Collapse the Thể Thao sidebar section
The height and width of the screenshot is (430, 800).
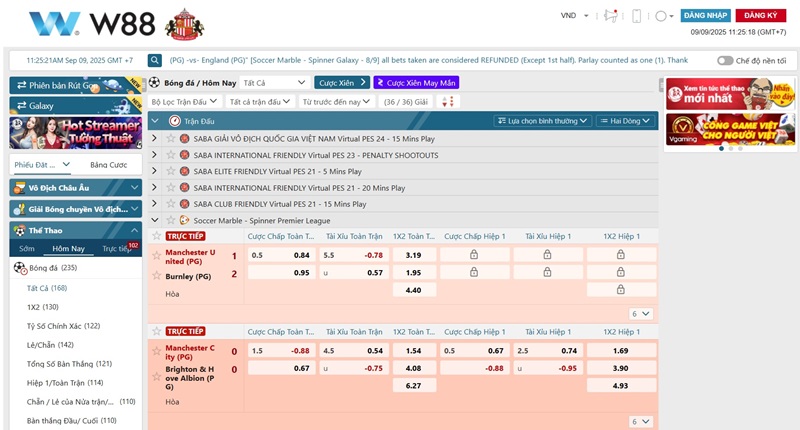click(x=76, y=231)
